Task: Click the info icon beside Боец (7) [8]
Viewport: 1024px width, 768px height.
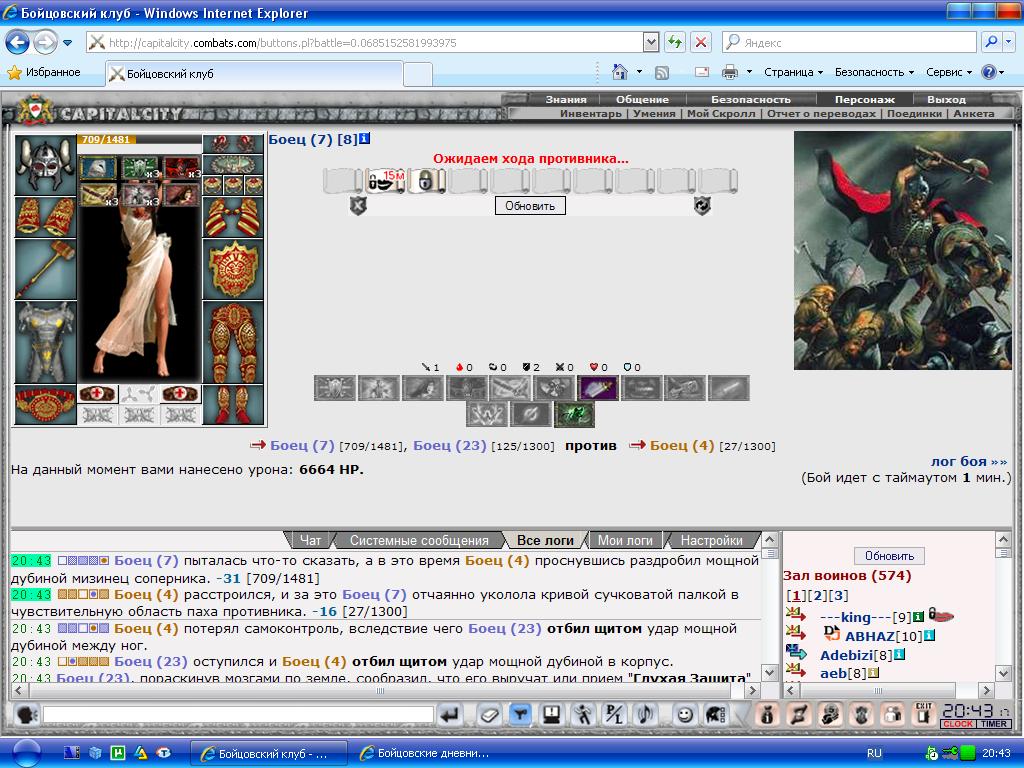Action: (364, 138)
